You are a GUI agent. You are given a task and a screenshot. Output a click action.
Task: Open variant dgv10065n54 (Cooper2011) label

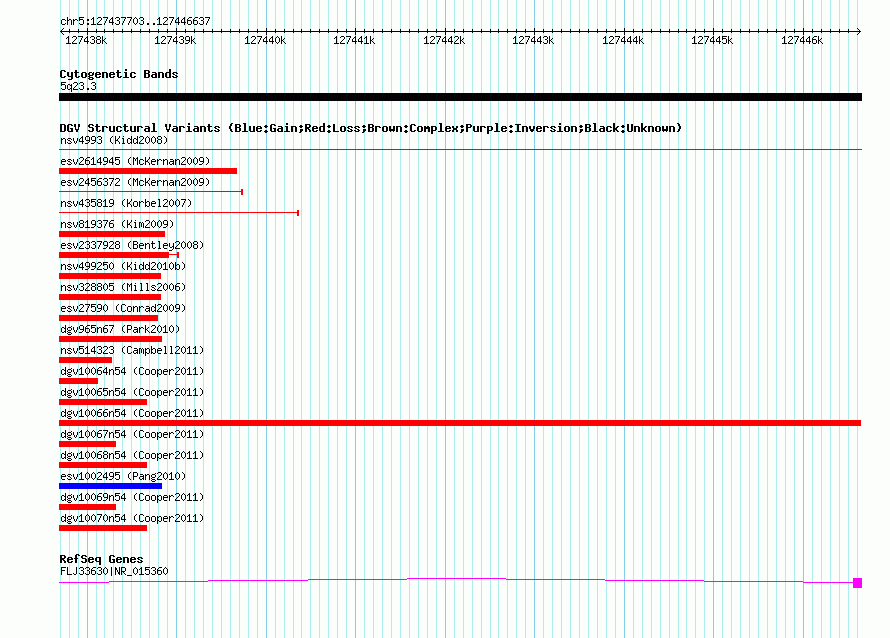[132, 392]
